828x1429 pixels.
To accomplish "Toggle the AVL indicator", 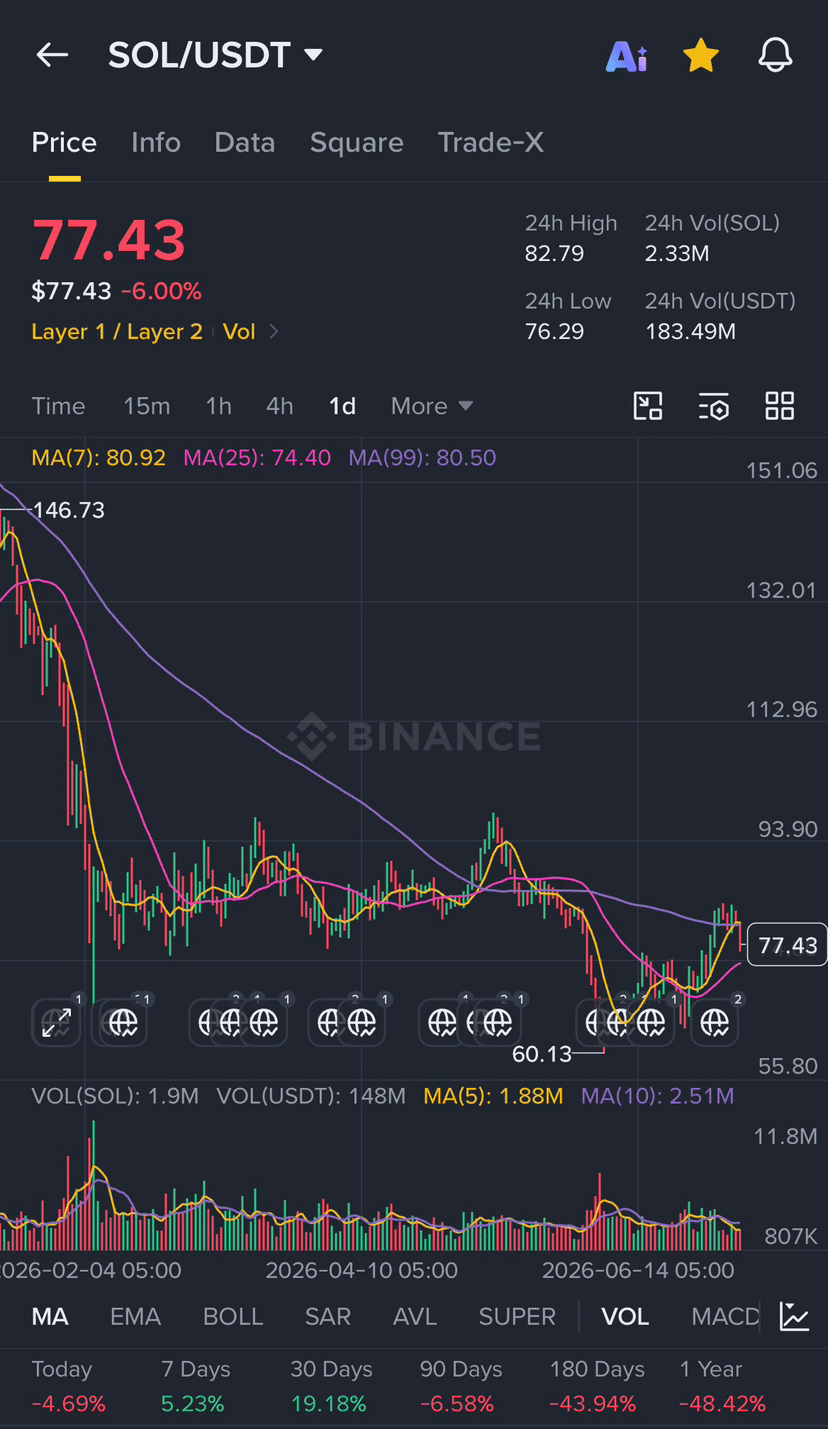I will click(415, 1316).
